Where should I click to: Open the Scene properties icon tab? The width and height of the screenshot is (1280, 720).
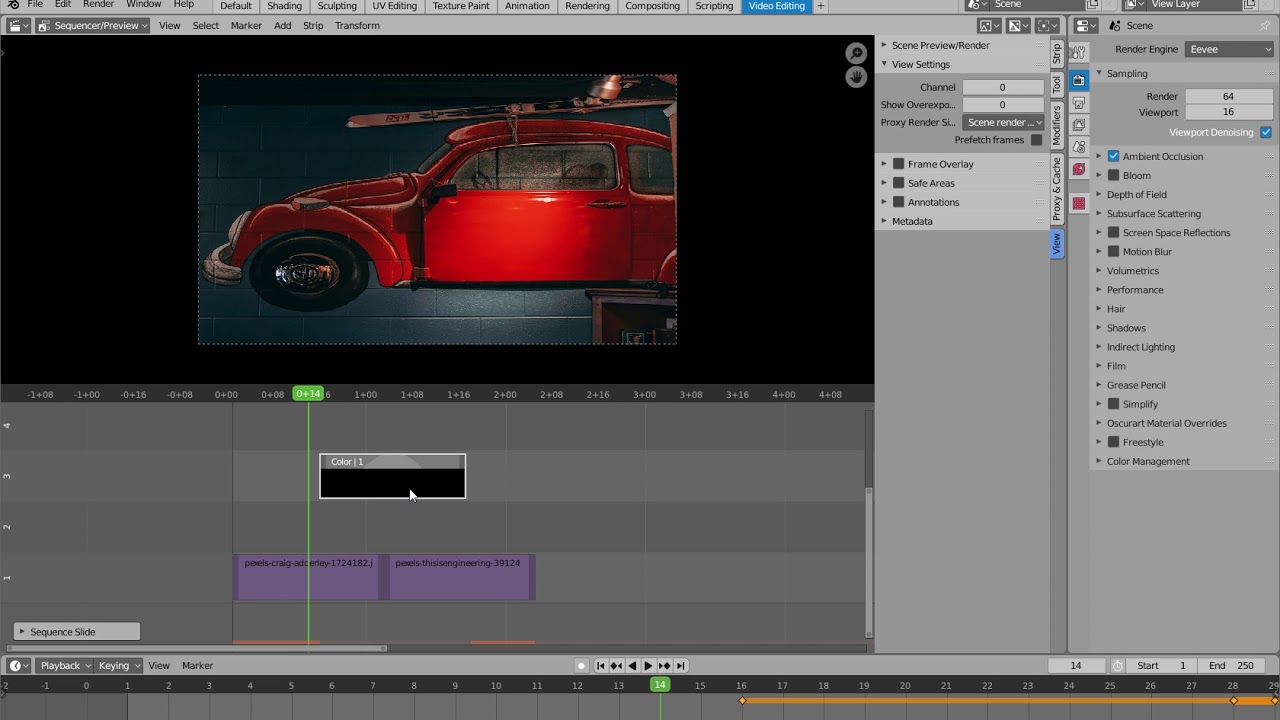pyautogui.click(x=1079, y=147)
